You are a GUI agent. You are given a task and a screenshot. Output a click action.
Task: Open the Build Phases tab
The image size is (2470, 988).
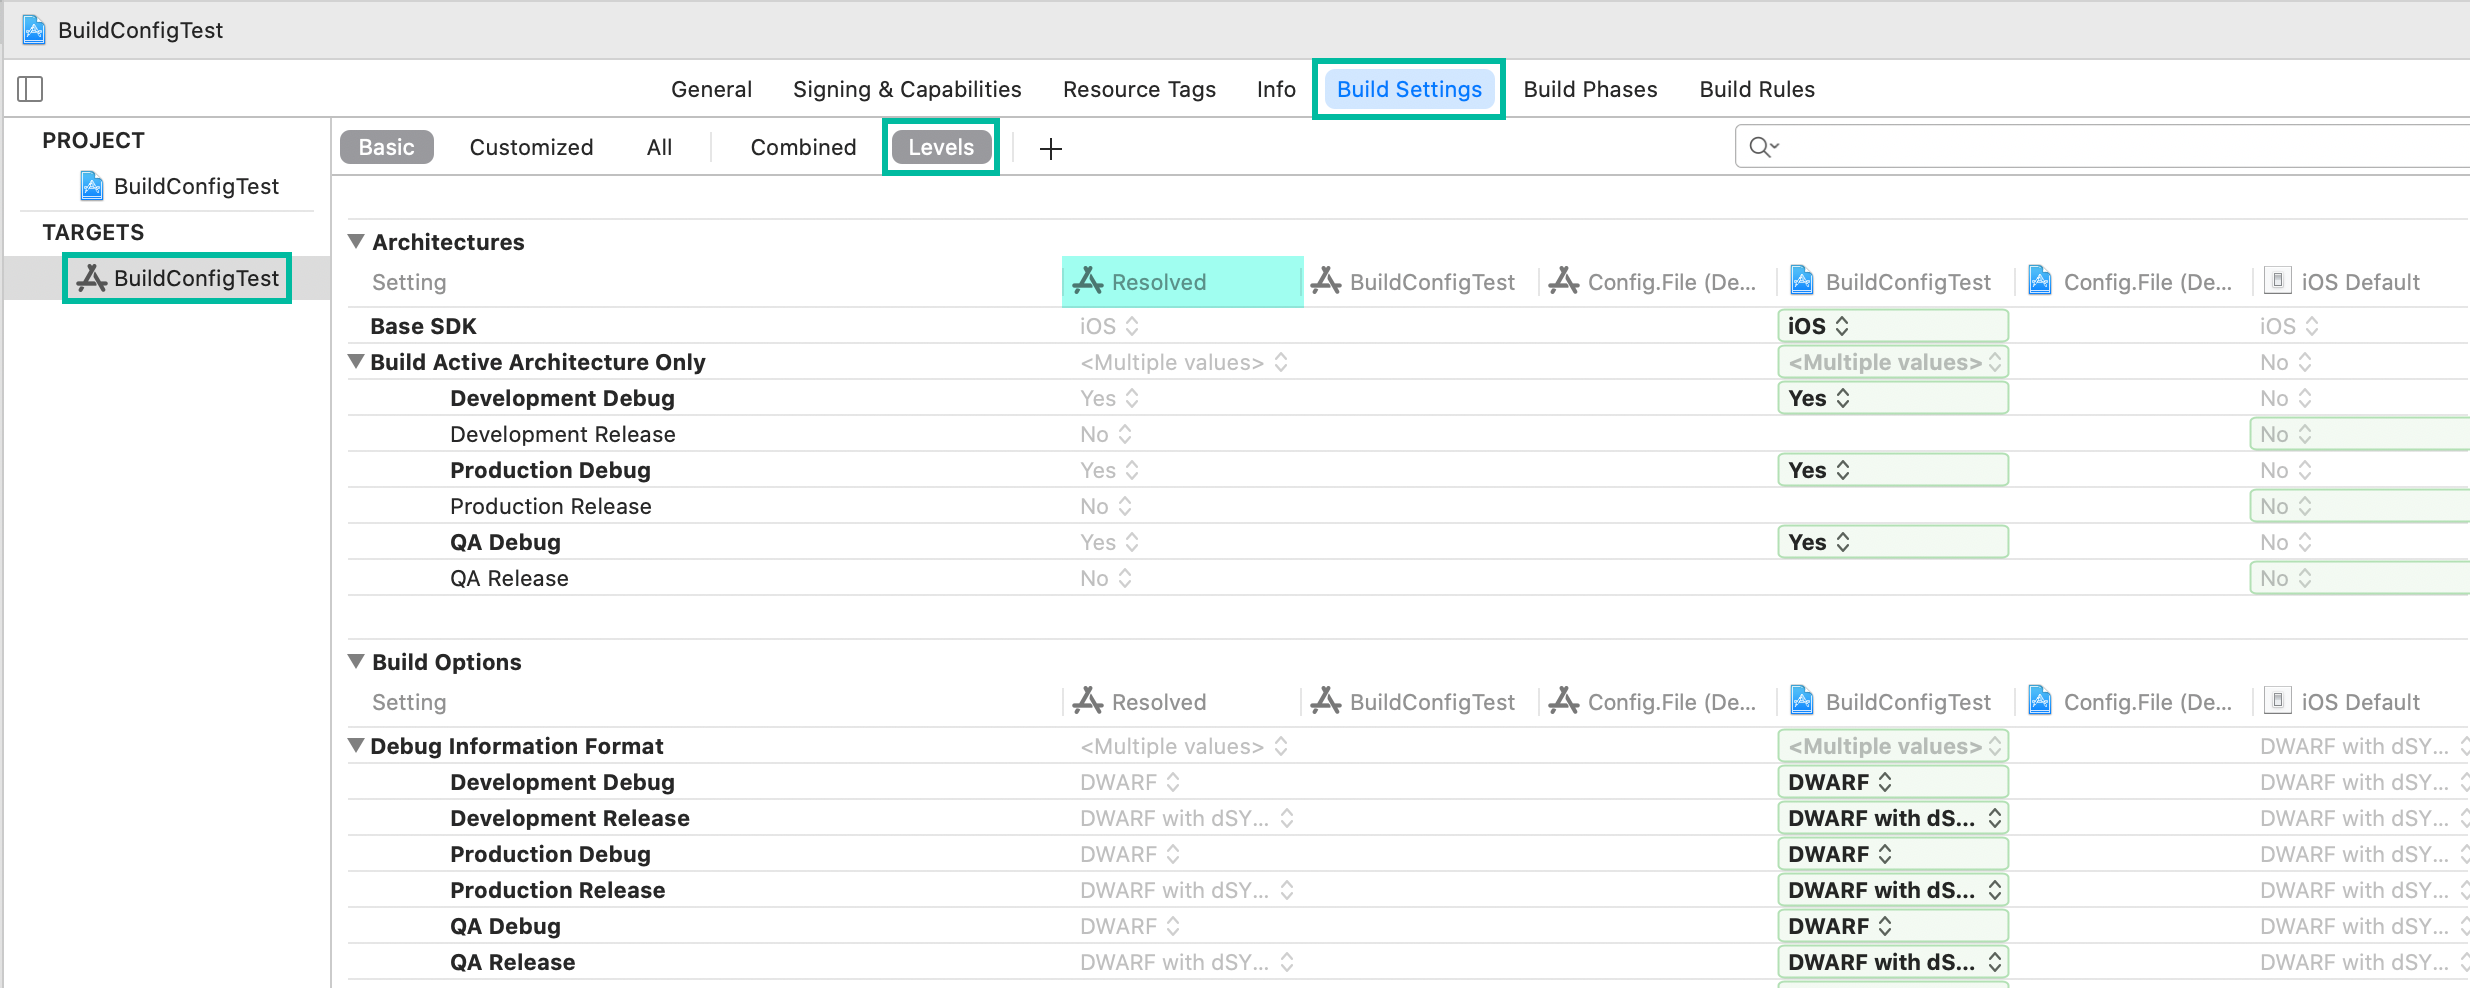1590,89
